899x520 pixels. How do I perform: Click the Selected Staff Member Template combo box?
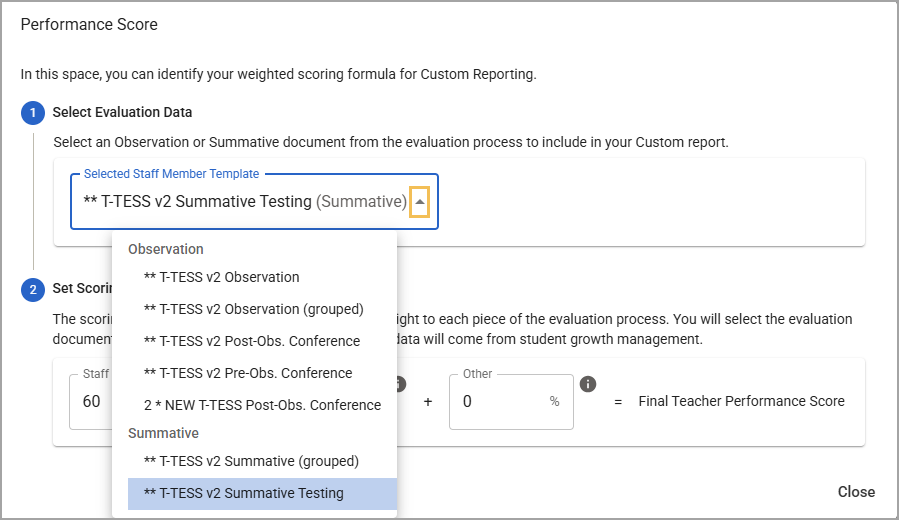click(255, 202)
